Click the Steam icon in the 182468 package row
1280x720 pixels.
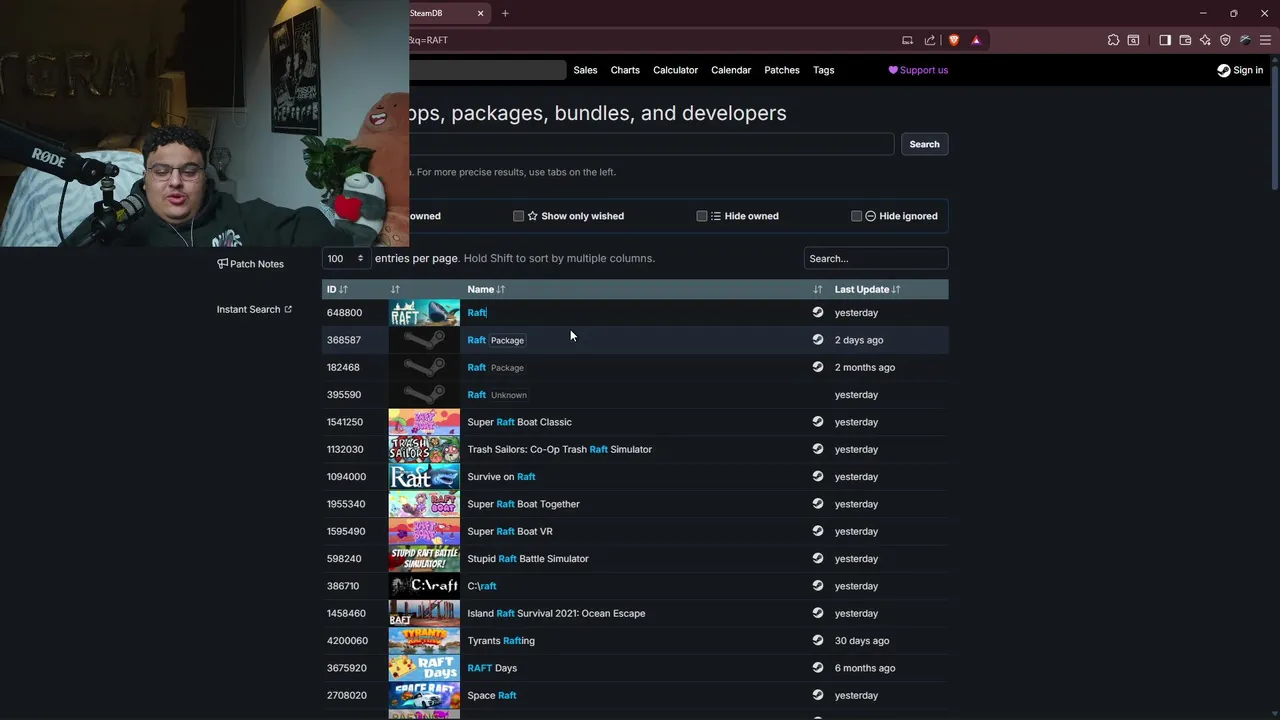click(818, 367)
